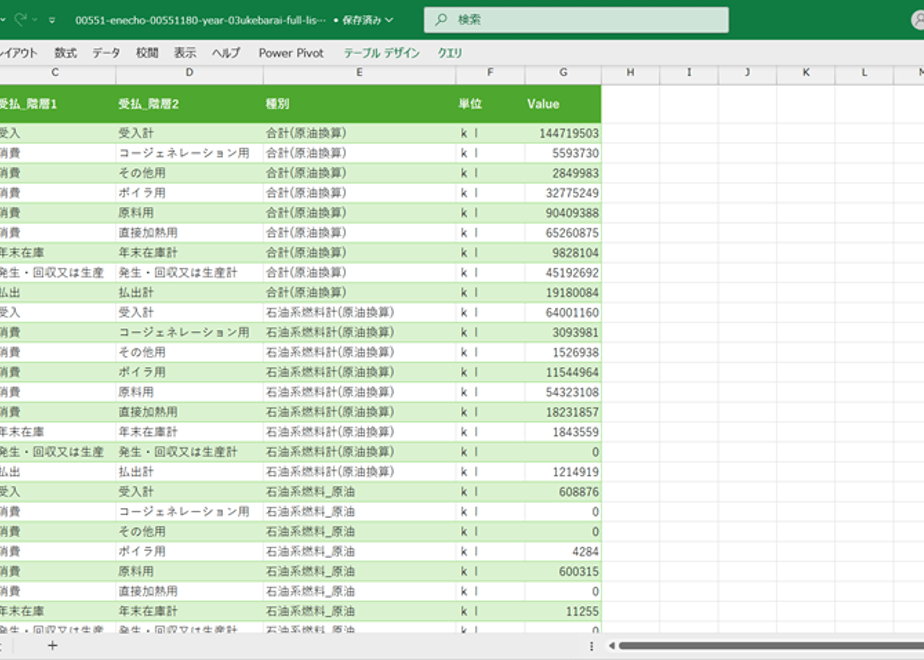Image resolution: width=924 pixels, height=660 pixels.
Task: Open the クエリ ribbon tab
Action: pos(450,53)
